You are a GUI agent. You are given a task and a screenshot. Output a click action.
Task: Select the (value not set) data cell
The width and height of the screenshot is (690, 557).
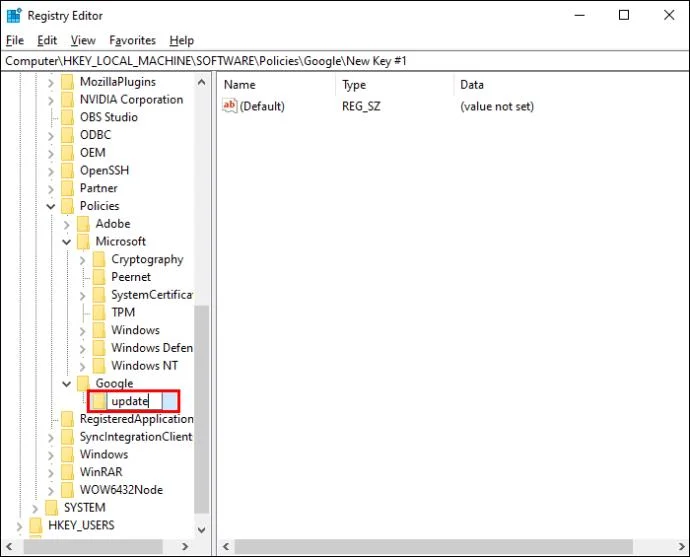point(497,106)
